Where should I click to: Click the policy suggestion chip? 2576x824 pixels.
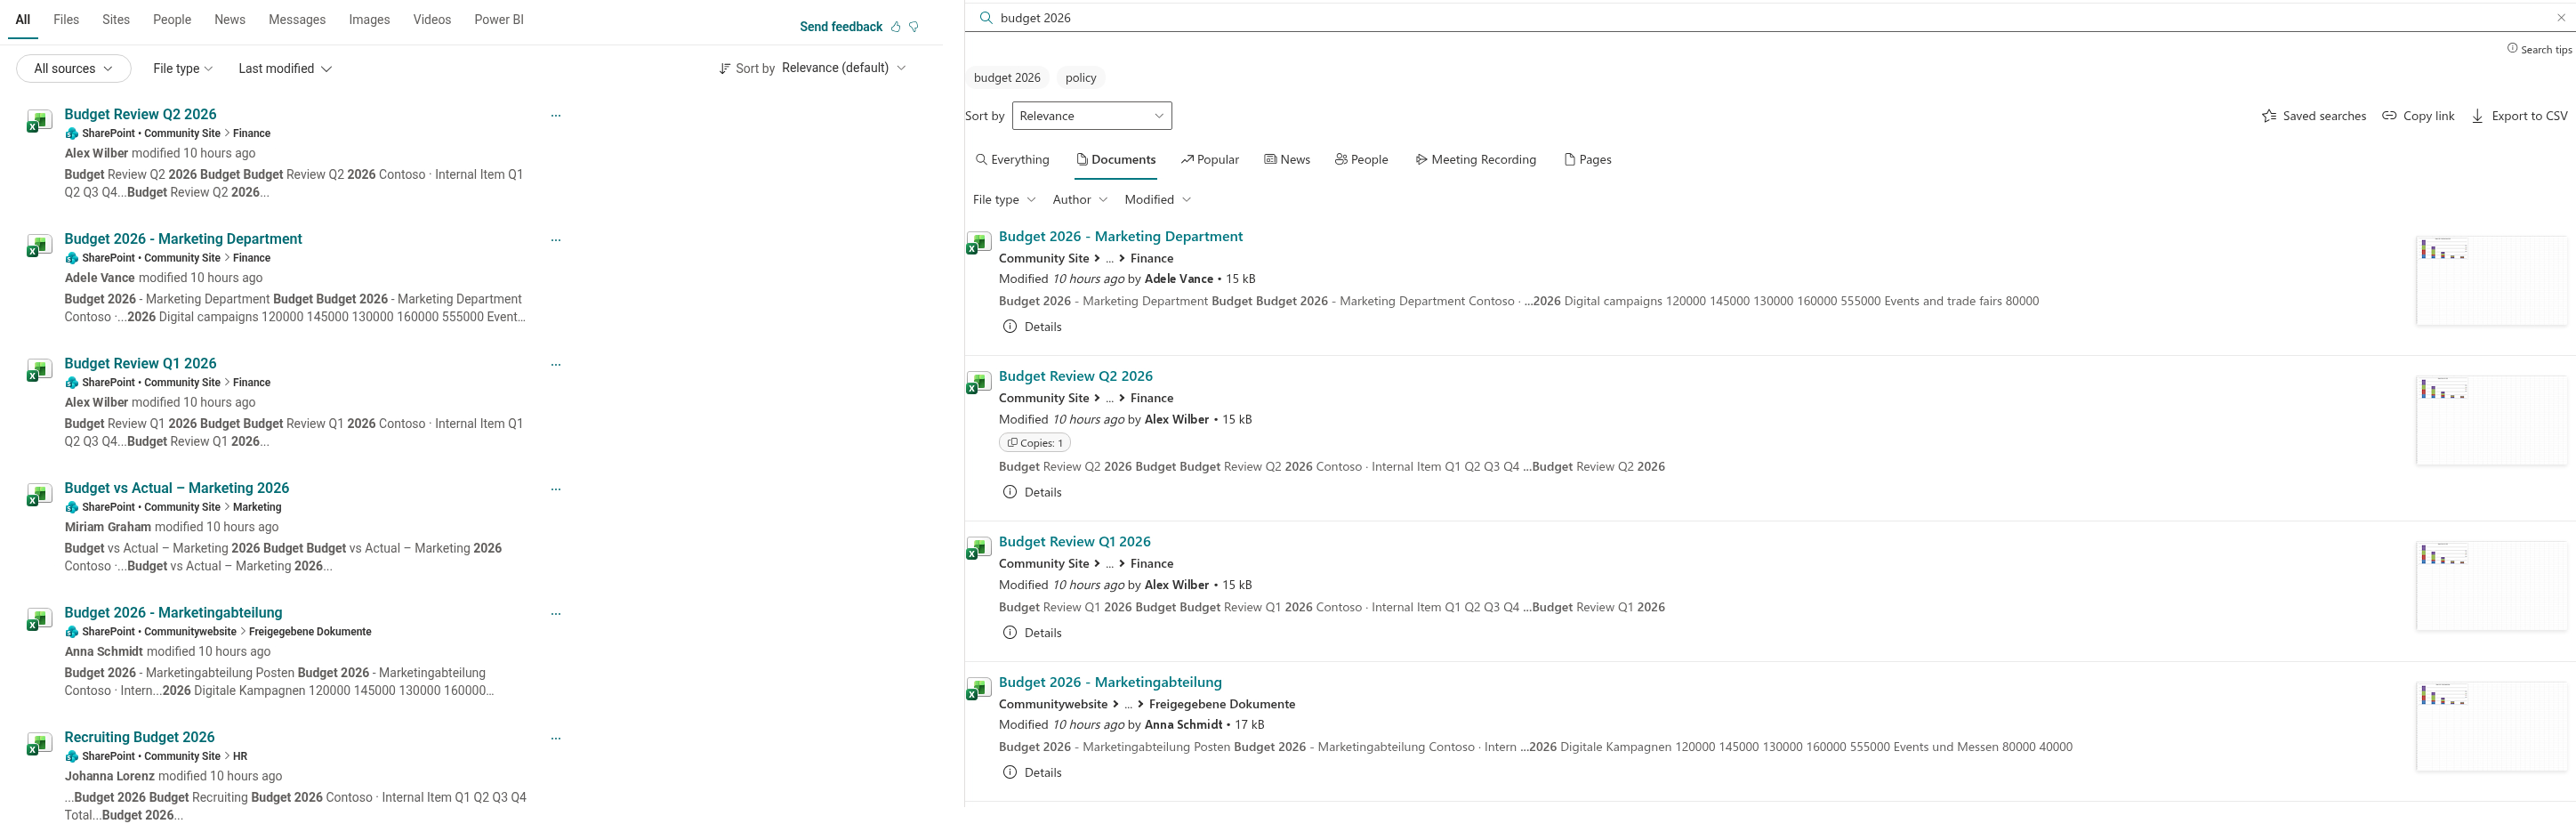[x=1081, y=78]
